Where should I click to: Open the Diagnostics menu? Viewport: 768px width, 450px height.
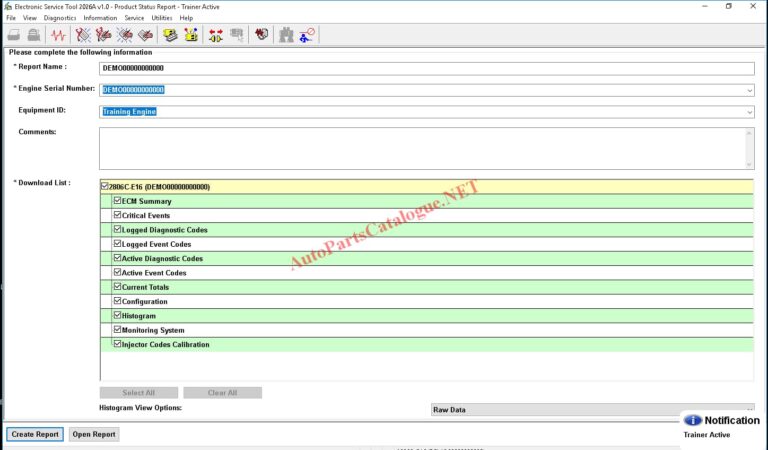[x=60, y=18]
